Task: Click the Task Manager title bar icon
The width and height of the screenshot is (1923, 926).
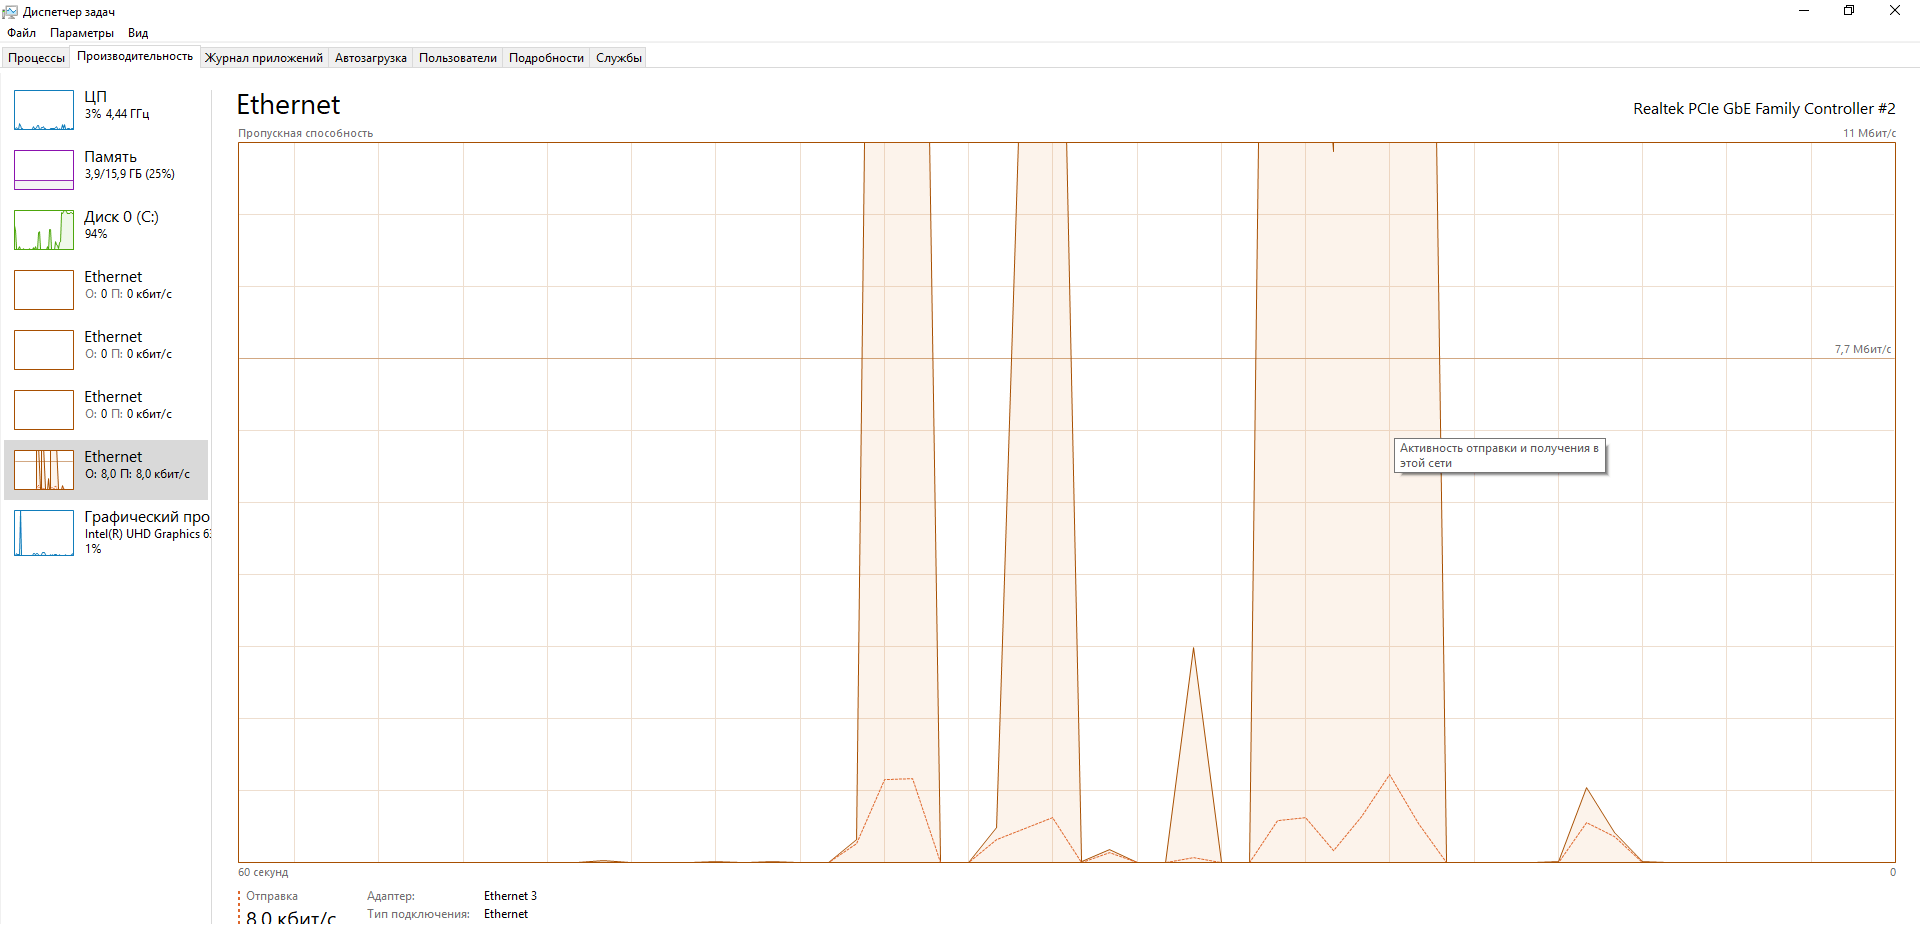Action: click(10, 12)
